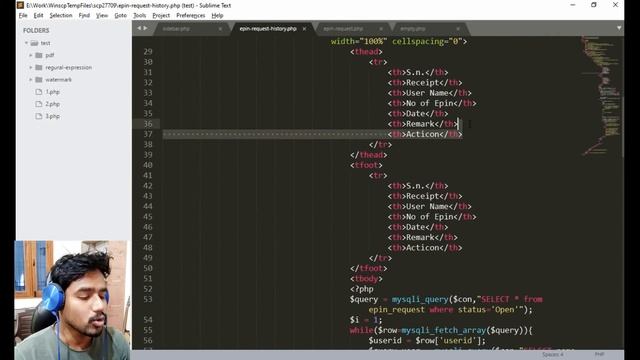640x360 pixels.
Task: Click the thead opening tag on line 29
Action: [x=366, y=52]
